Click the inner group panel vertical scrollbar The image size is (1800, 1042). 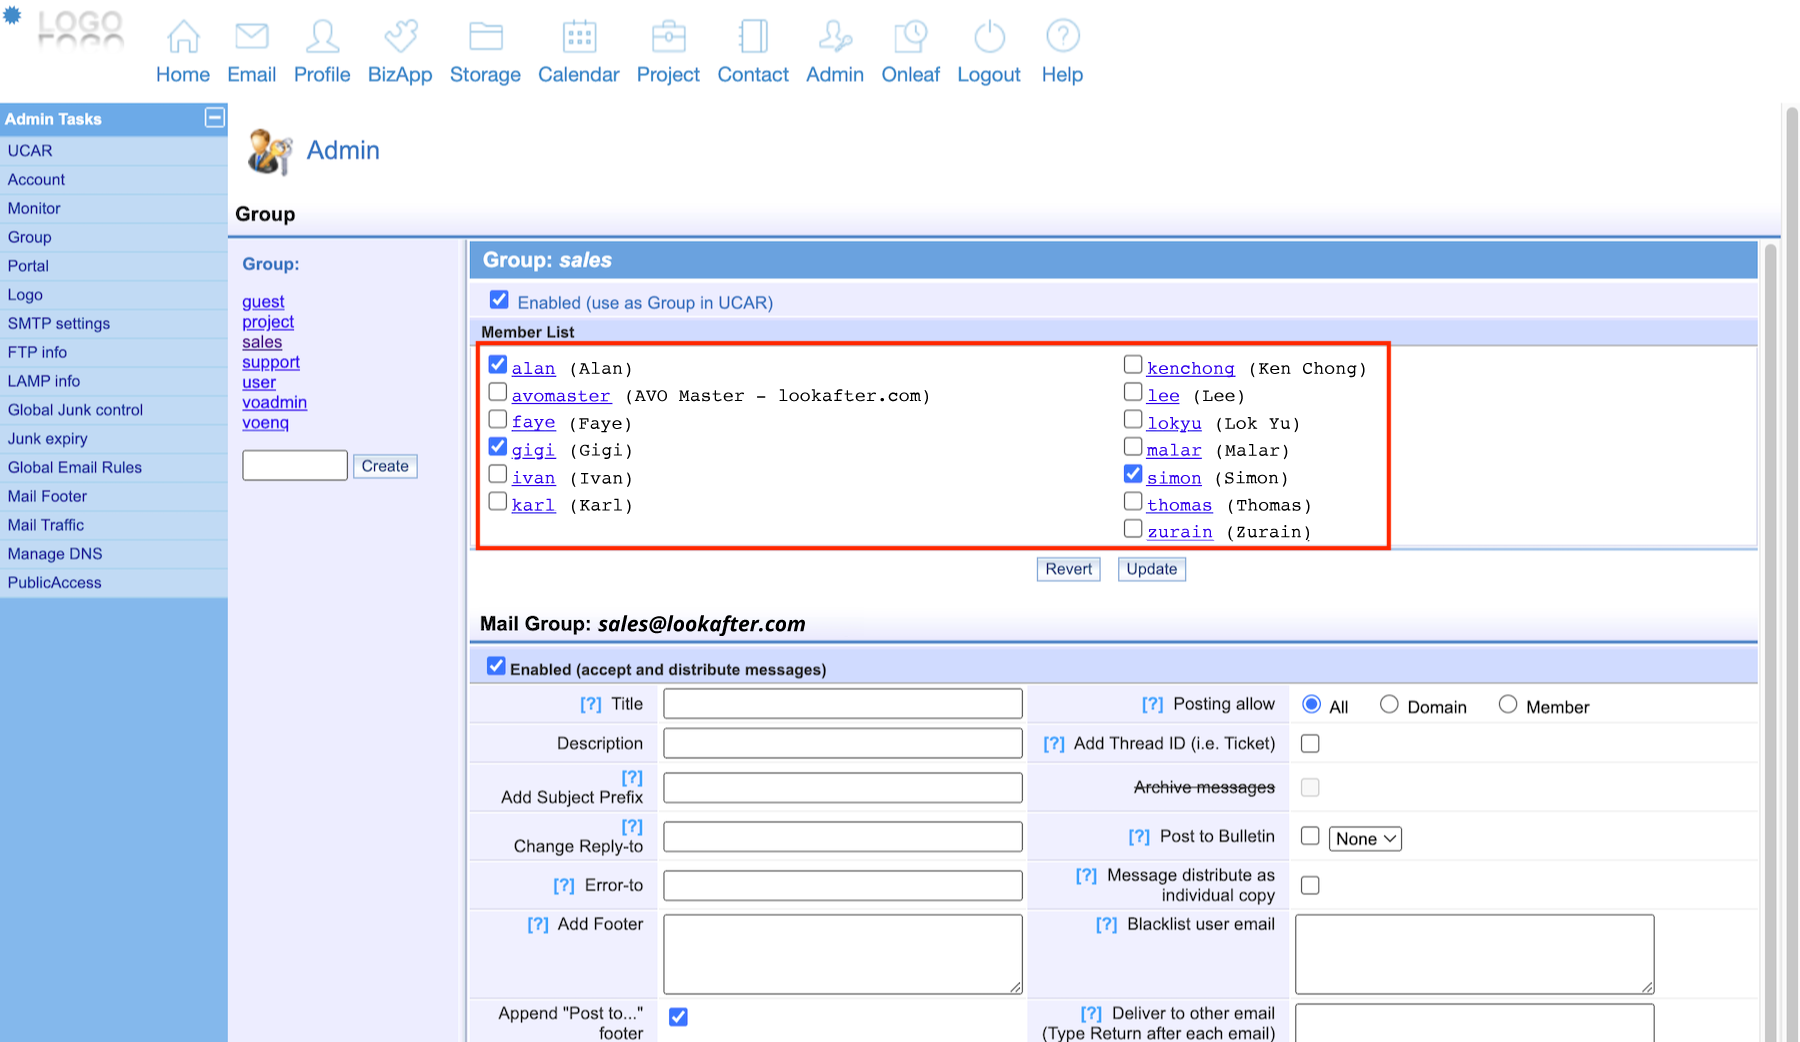[1770, 640]
